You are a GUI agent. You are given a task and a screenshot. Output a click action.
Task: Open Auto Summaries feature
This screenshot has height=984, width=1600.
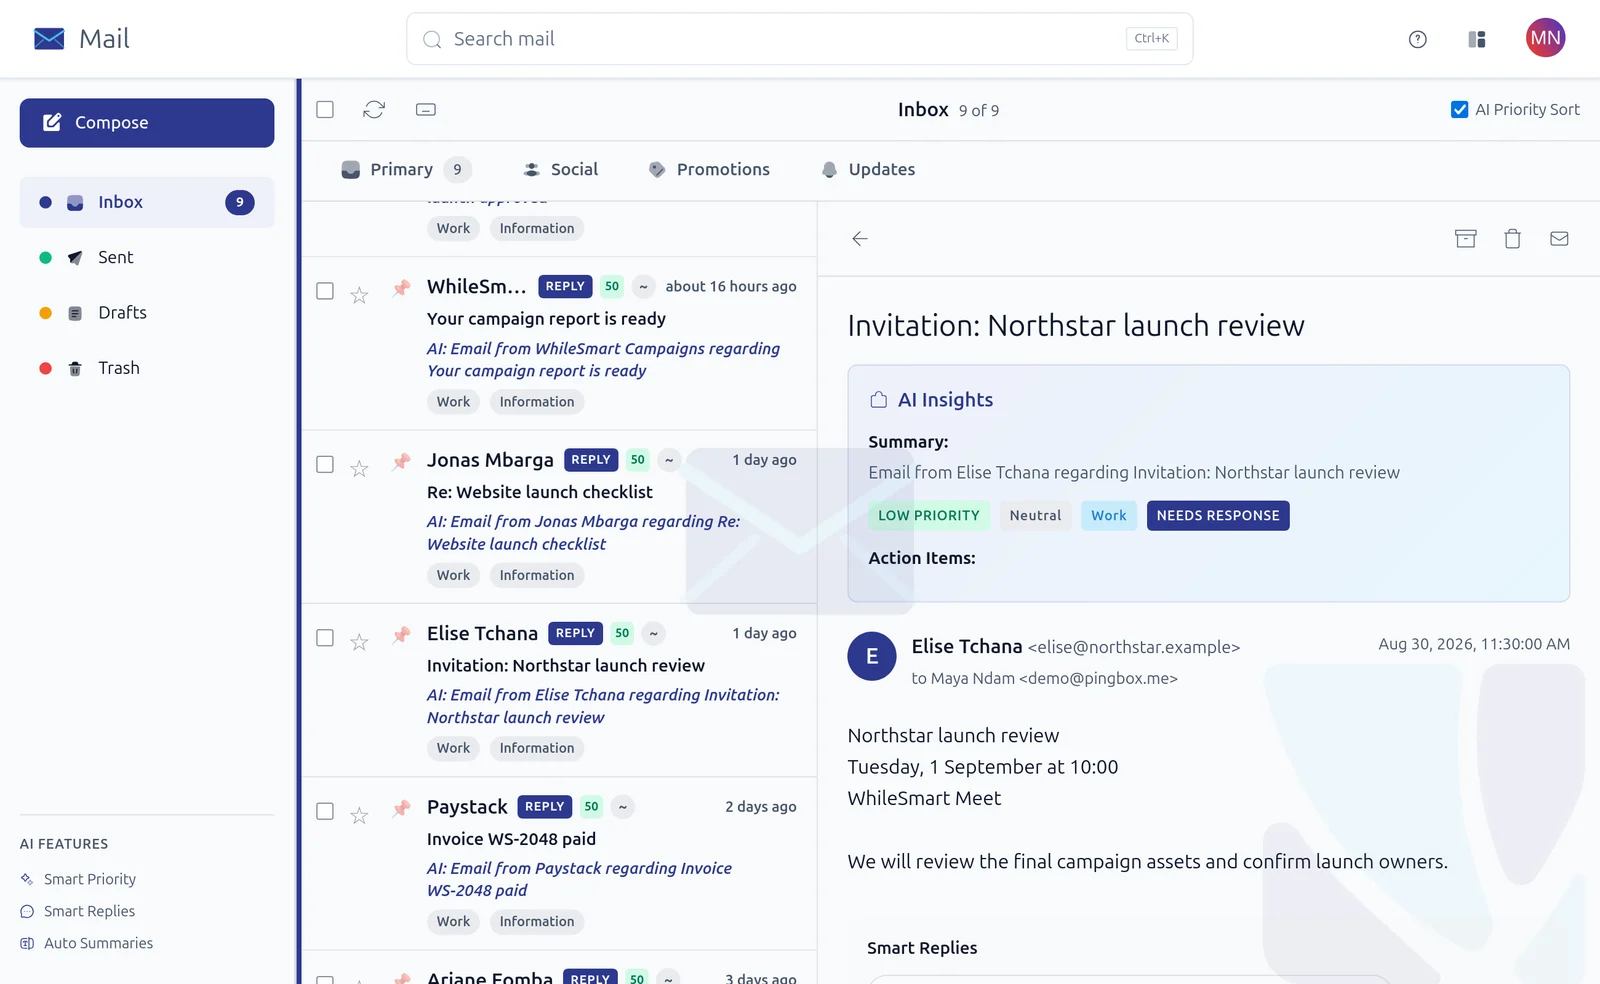point(87,943)
